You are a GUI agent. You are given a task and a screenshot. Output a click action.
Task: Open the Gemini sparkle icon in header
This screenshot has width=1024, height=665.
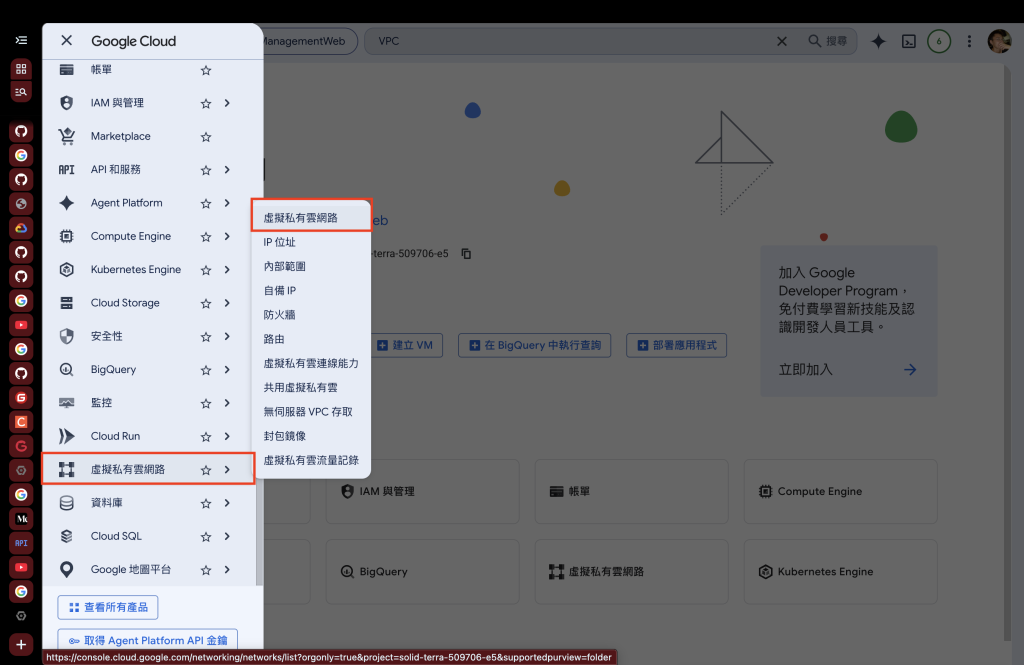878,41
